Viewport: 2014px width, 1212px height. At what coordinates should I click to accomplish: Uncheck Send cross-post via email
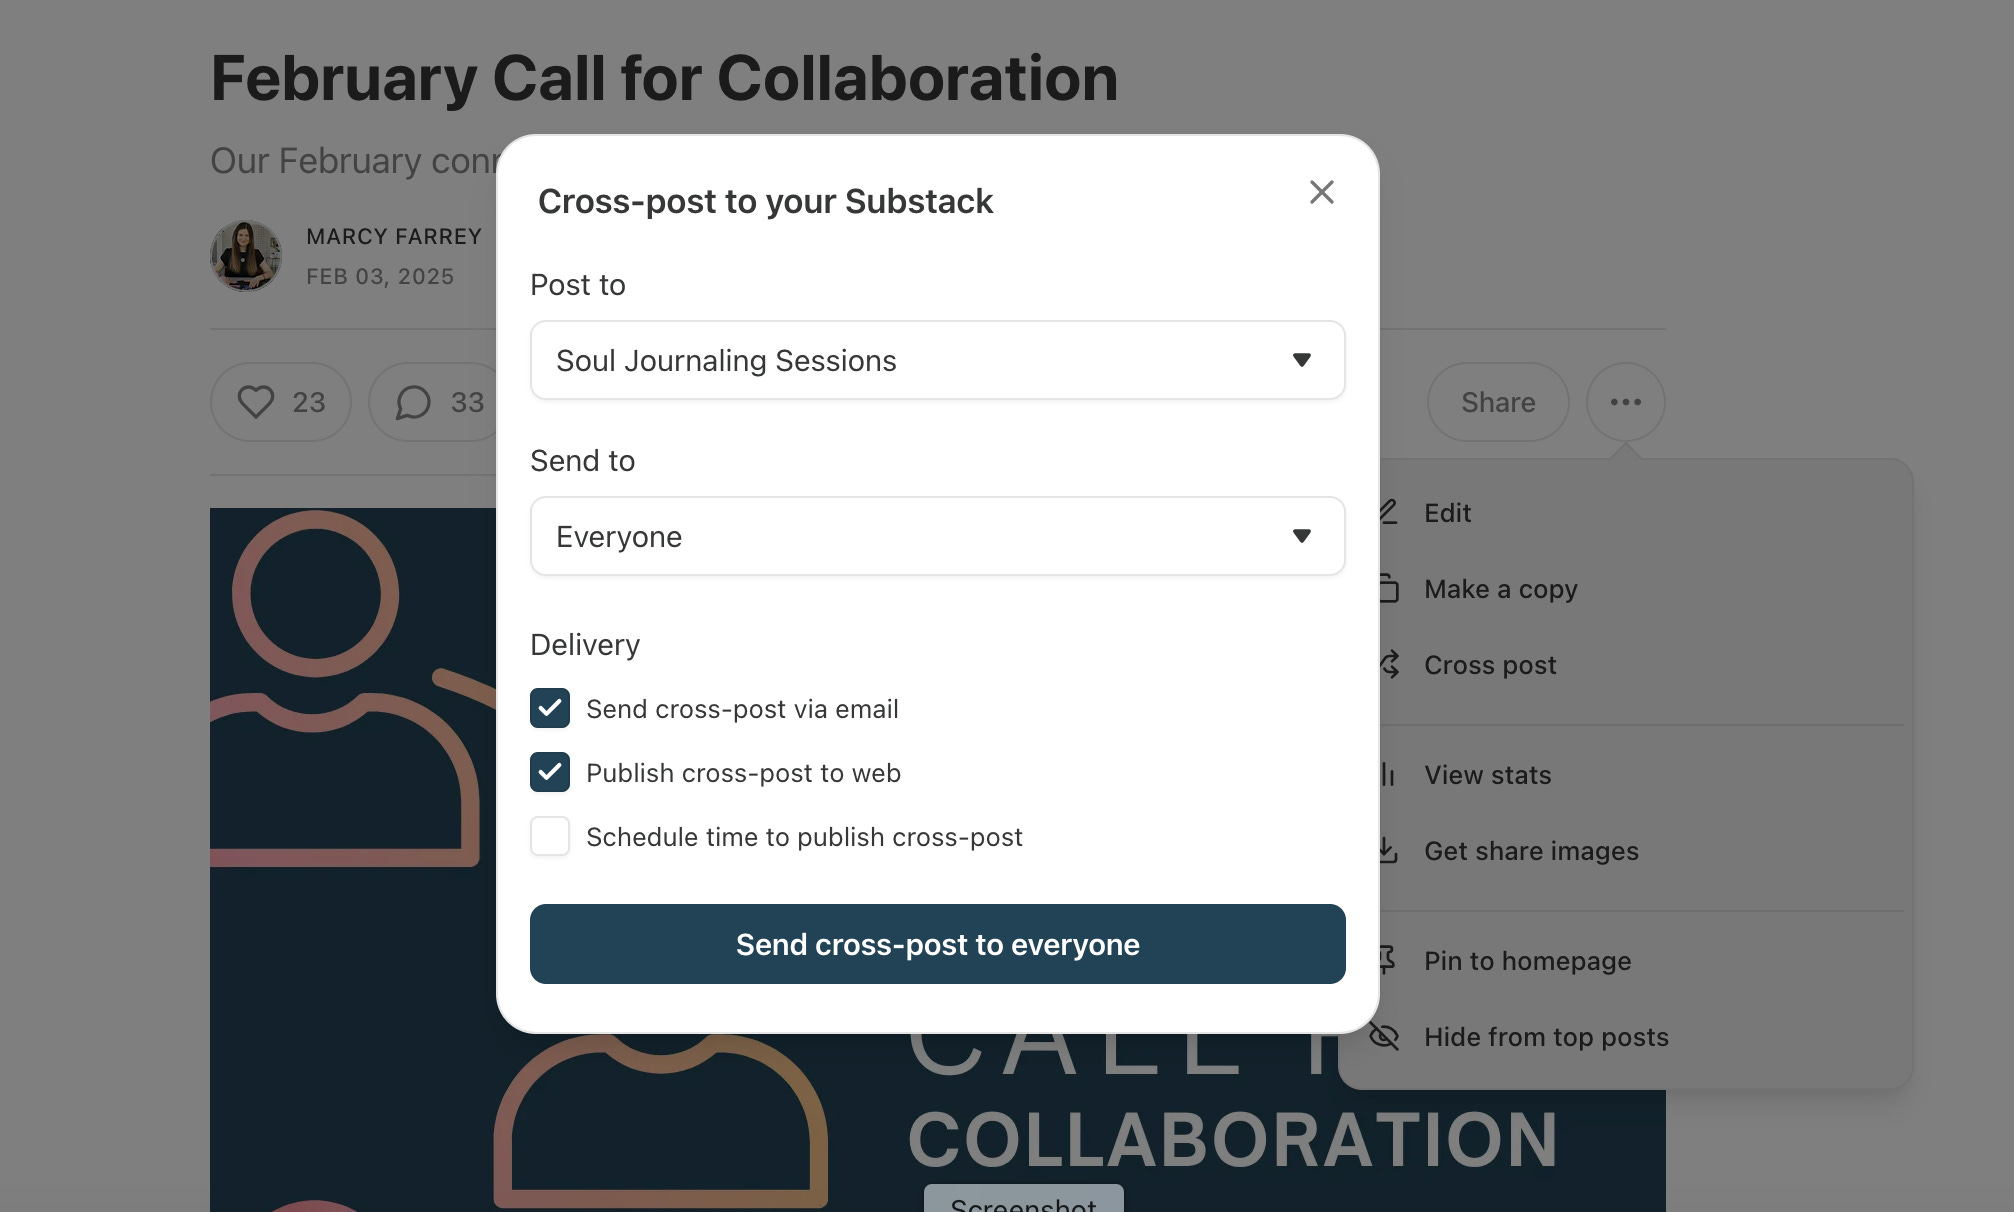coord(549,708)
